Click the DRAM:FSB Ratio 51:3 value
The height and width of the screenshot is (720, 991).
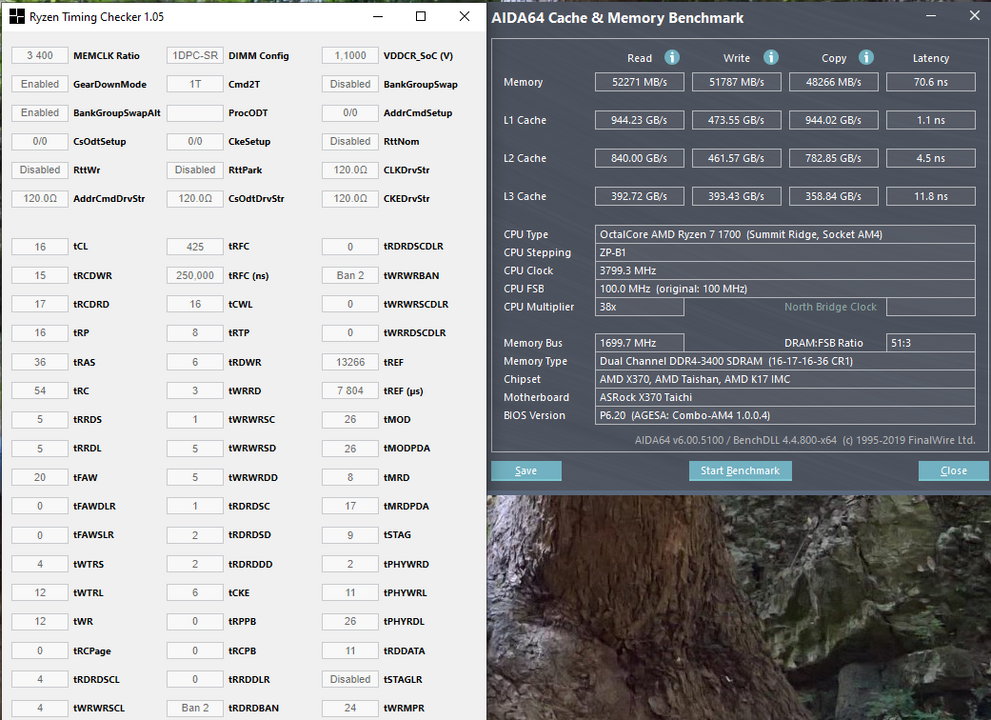click(x=930, y=343)
